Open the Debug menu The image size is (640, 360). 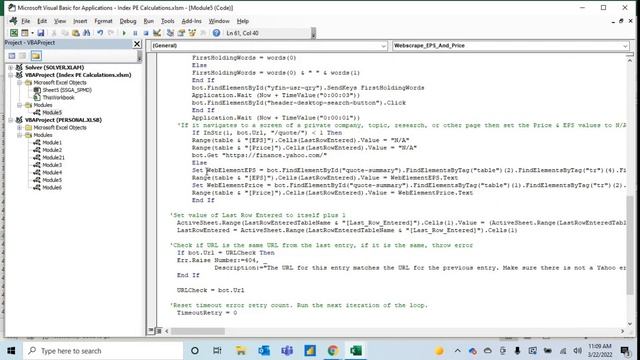(128, 21)
